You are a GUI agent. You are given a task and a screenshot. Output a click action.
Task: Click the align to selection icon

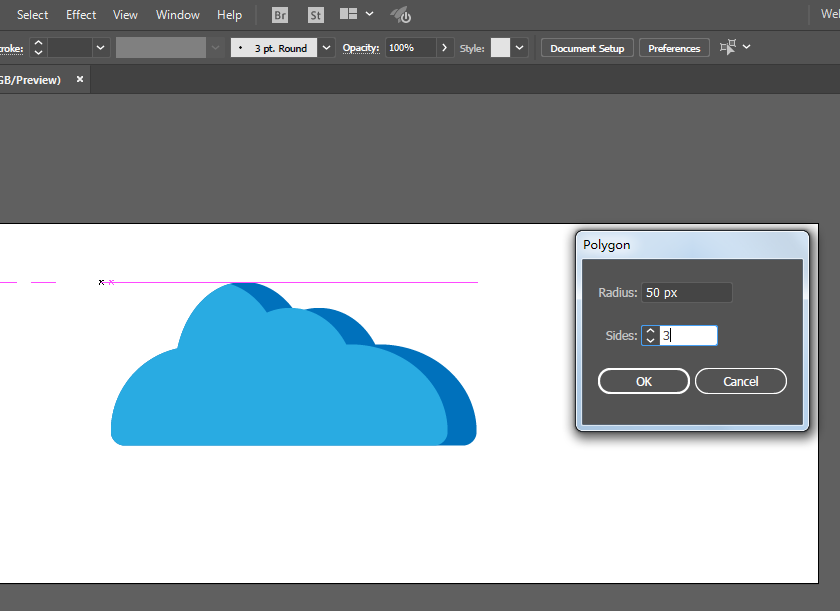(728, 47)
